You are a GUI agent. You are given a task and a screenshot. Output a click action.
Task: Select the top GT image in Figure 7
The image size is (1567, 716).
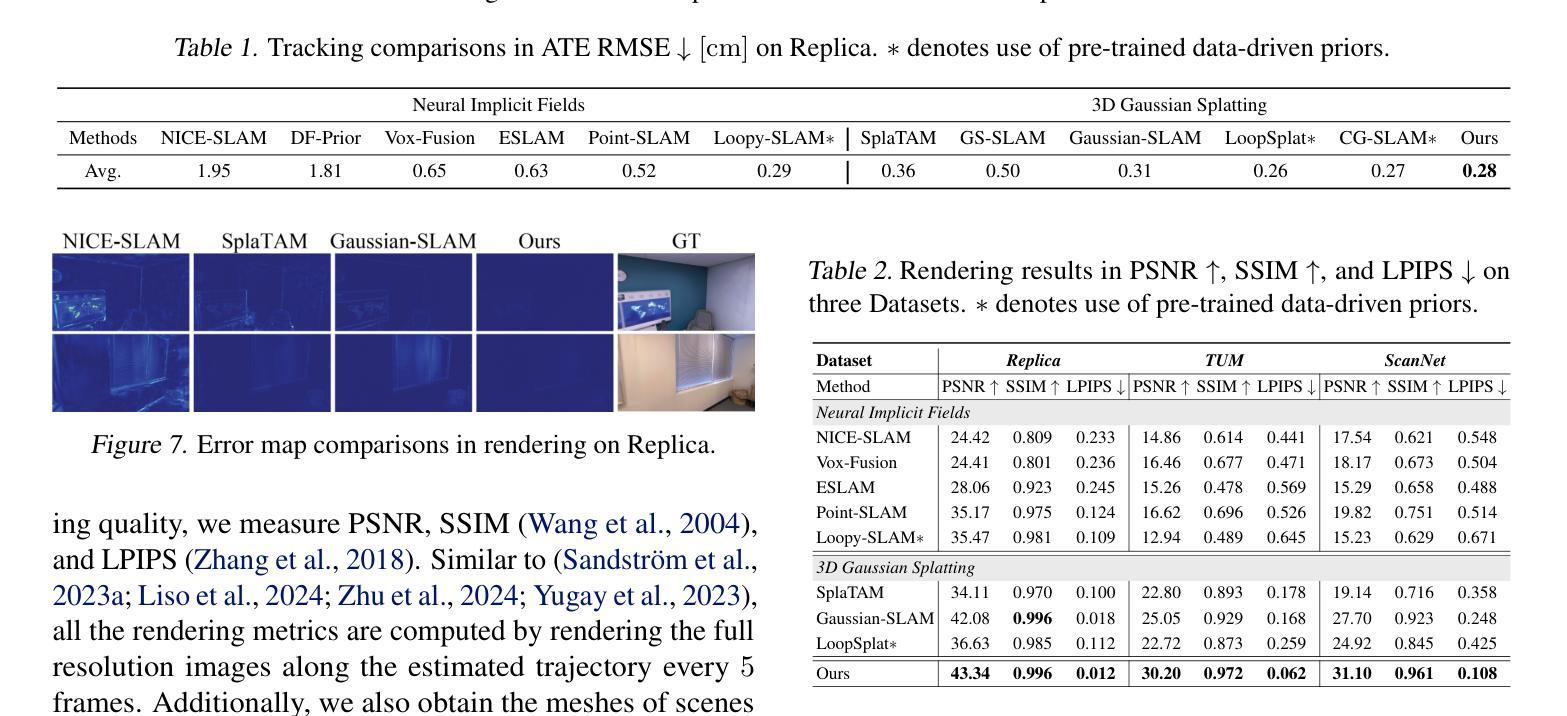pyautogui.click(x=686, y=292)
